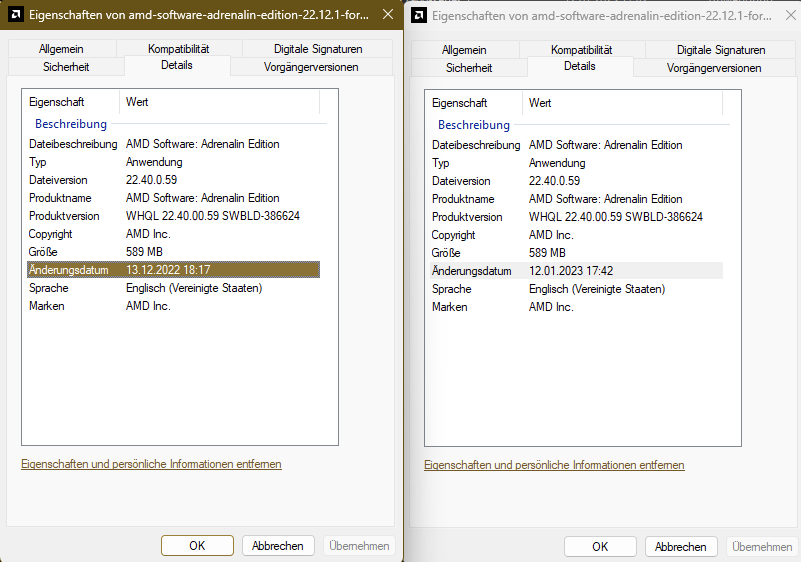
Task: Select Änderungsdatum row 12.01.2023 17:42
Action: coord(576,271)
